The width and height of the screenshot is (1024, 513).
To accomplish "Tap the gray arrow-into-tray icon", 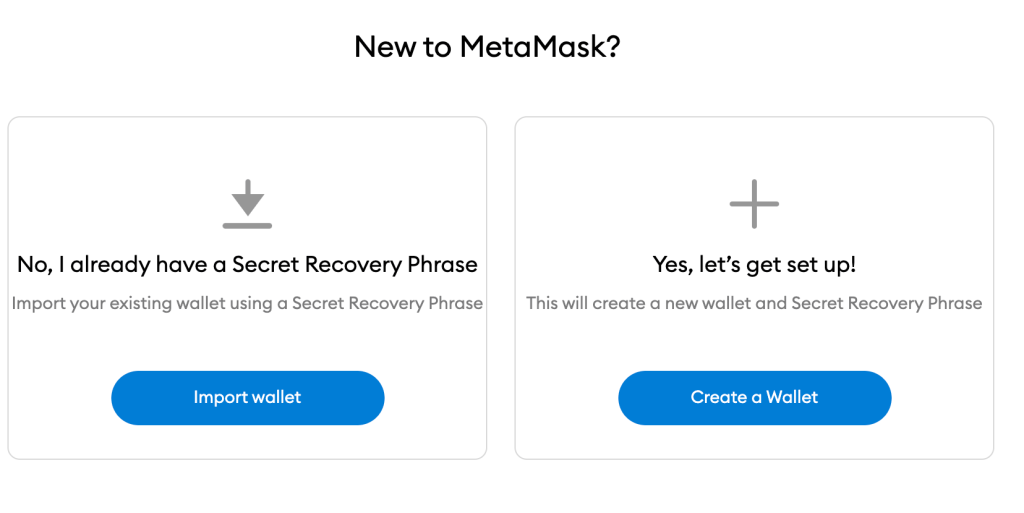I will (x=247, y=204).
